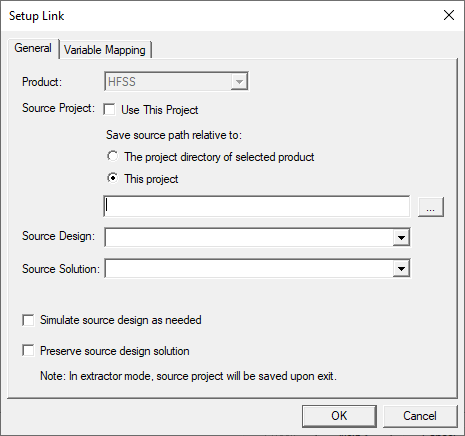Click the Cancel button
Viewport: 465px width, 436px height.
420,416
